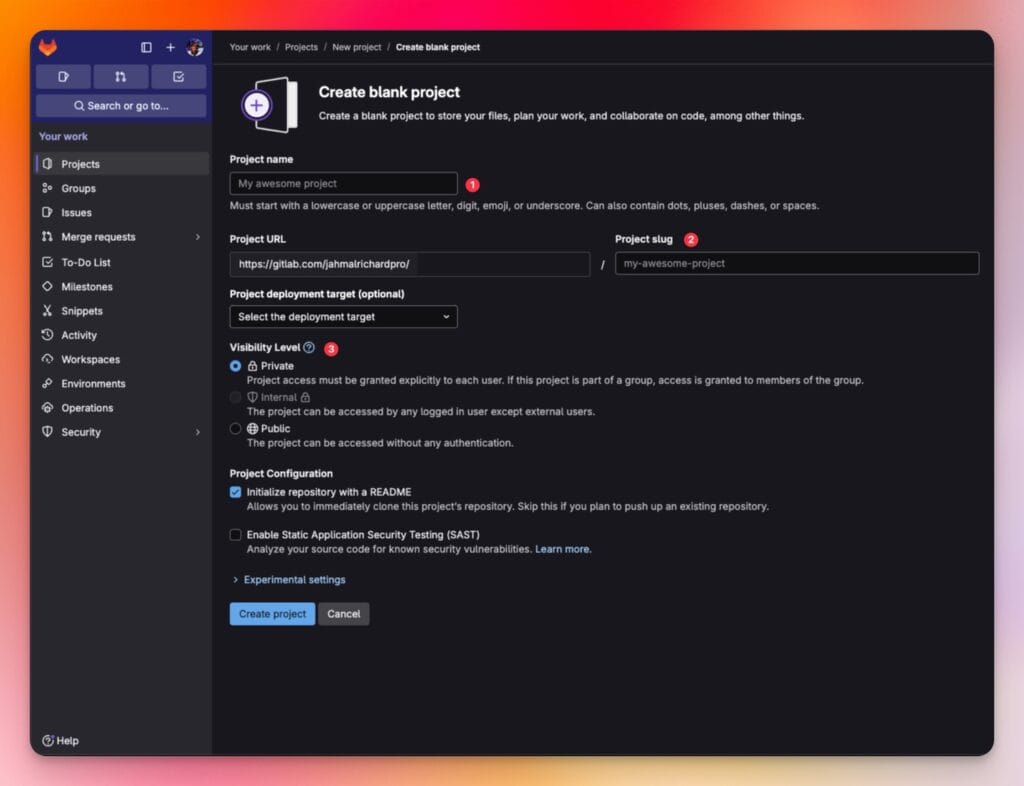
Task: Click the Your work sidebar heading
Action: click(x=63, y=136)
